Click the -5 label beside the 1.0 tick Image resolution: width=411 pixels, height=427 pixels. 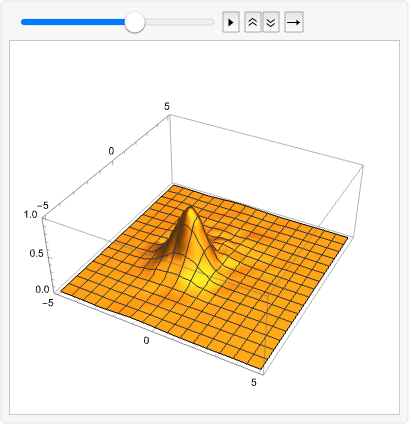pos(43,206)
